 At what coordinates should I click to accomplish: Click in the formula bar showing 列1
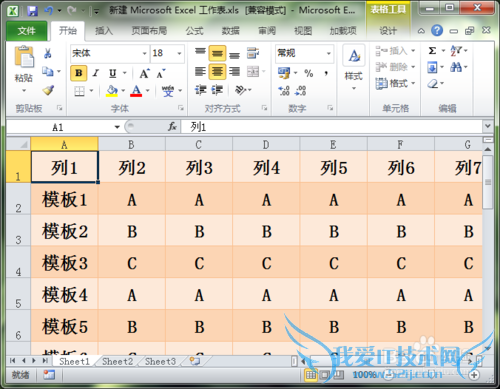pyautogui.click(x=332, y=127)
